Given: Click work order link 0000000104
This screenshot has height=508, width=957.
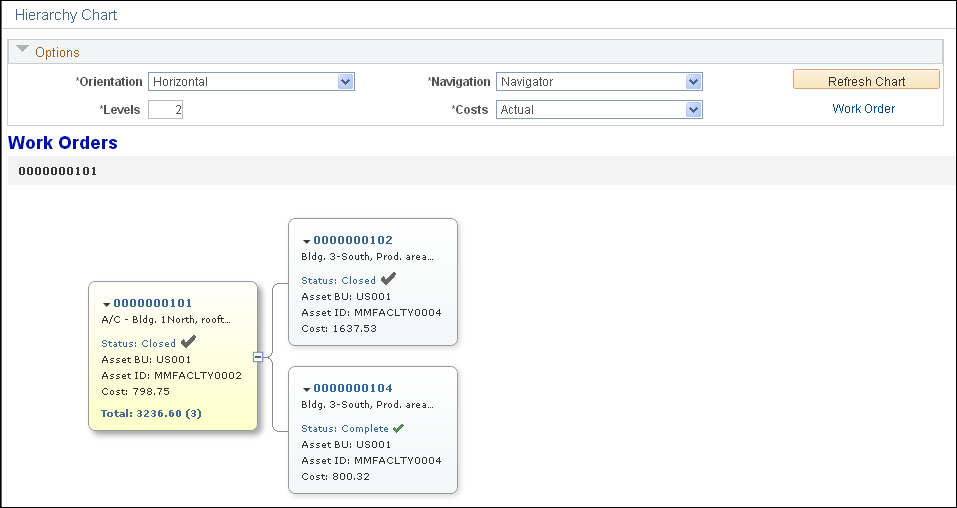Looking at the screenshot, I should 353,388.
